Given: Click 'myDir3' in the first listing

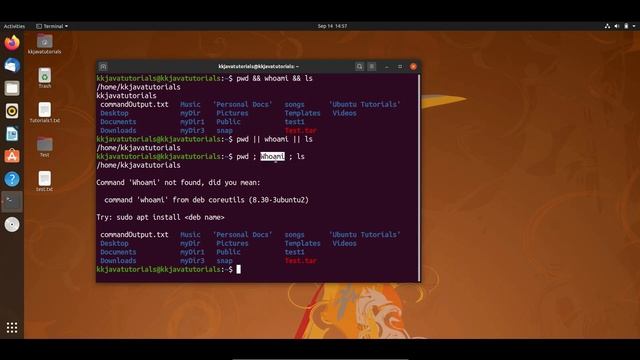Looking at the screenshot, I should tap(192, 131).
